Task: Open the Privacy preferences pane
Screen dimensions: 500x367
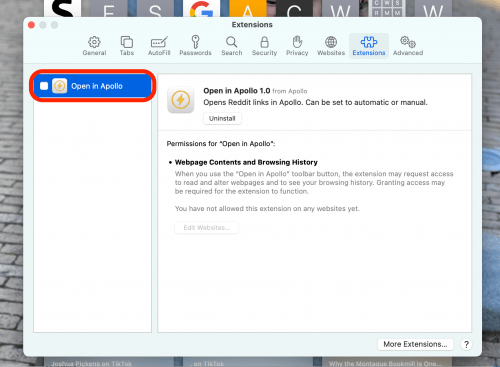Action: [297, 46]
